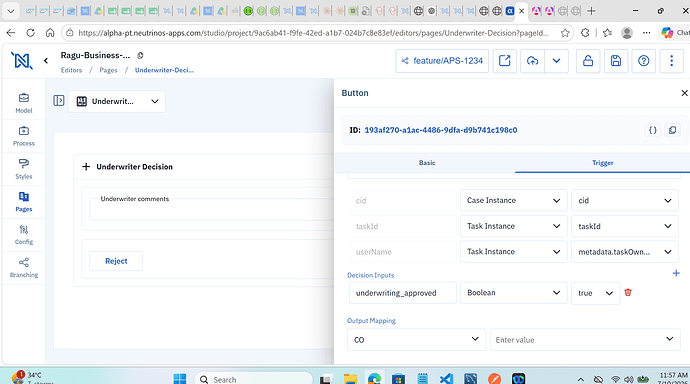Toggle the left panel collapse icon
This screenshot has height=384, width=690.
click(59, 101)
